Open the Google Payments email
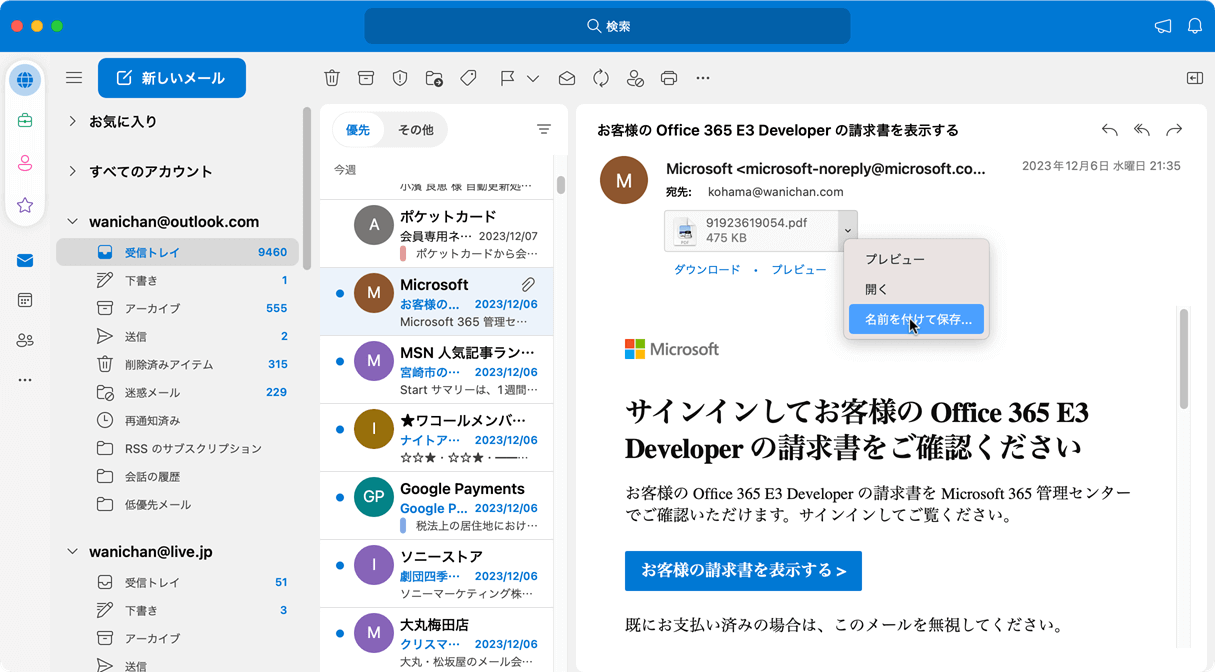The image size is (1215, 672). pyautogui.click(x=436, y=506)
